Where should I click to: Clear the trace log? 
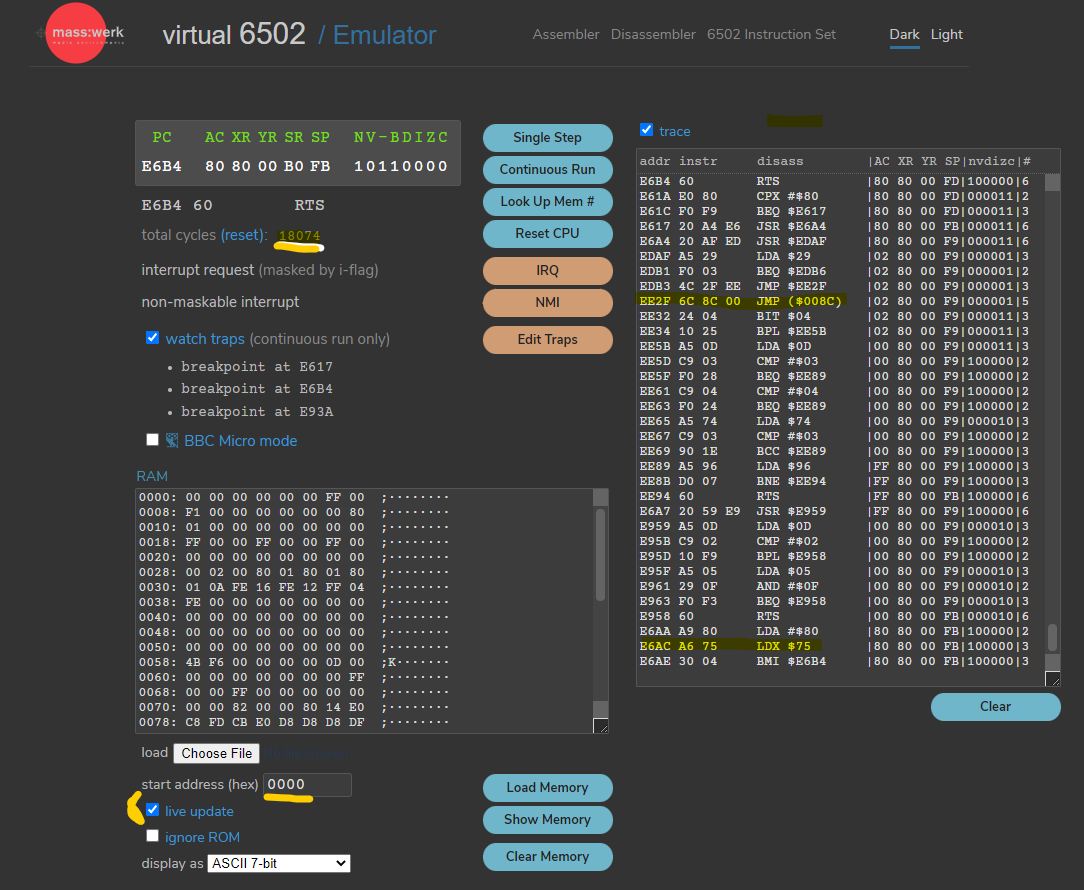[996, 707]
